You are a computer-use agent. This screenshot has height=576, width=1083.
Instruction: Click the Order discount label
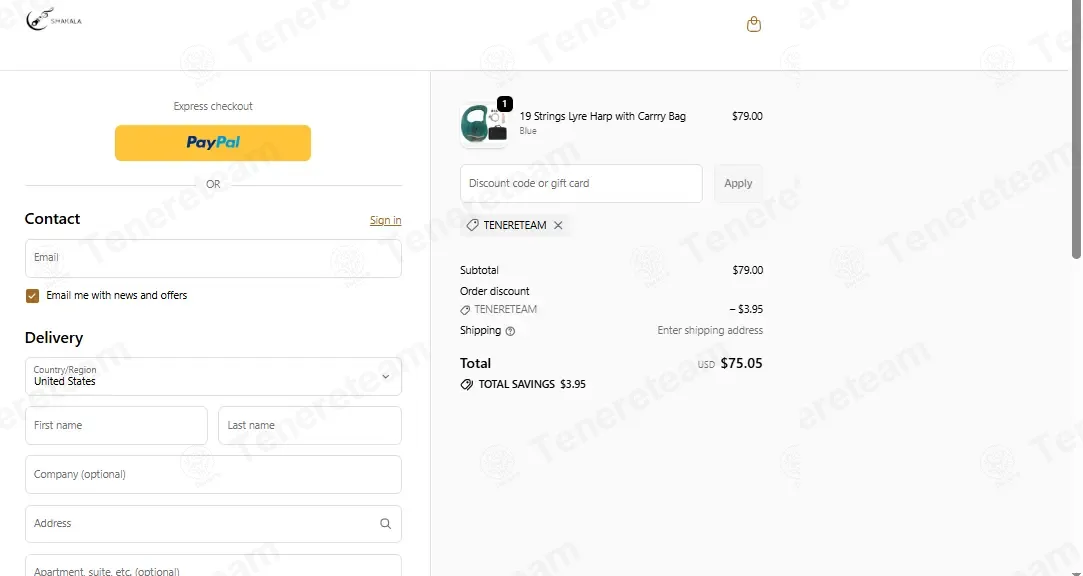pyautogui.click(x=495, y=291)
